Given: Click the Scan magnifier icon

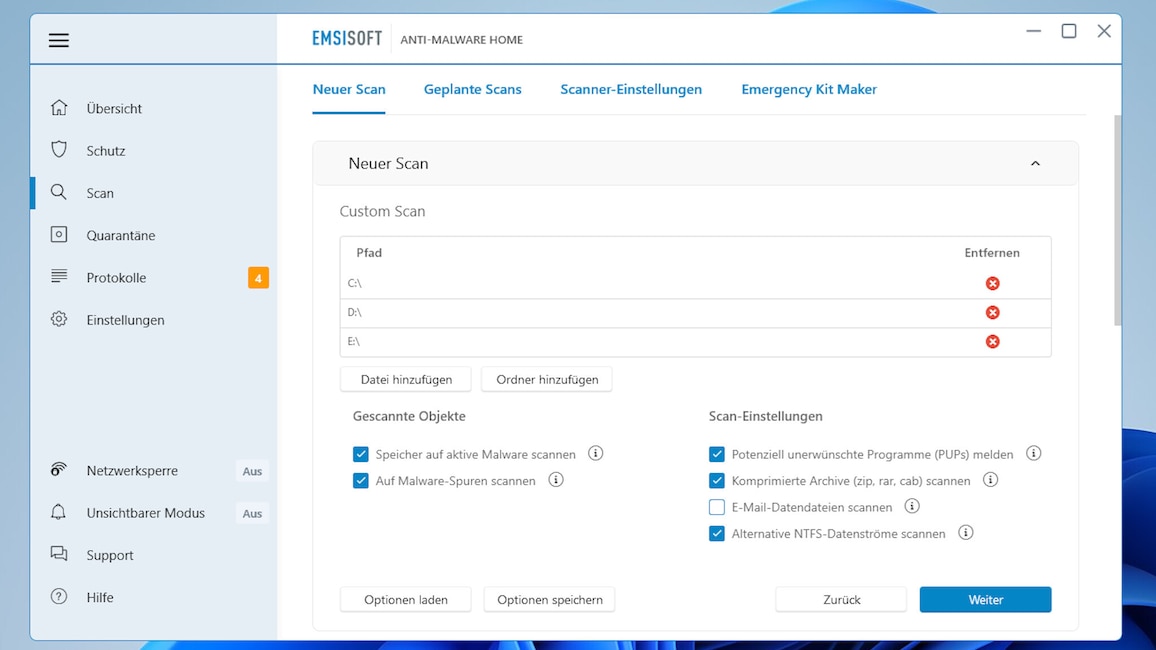Looking at the screenshot, I should point(58,192).
